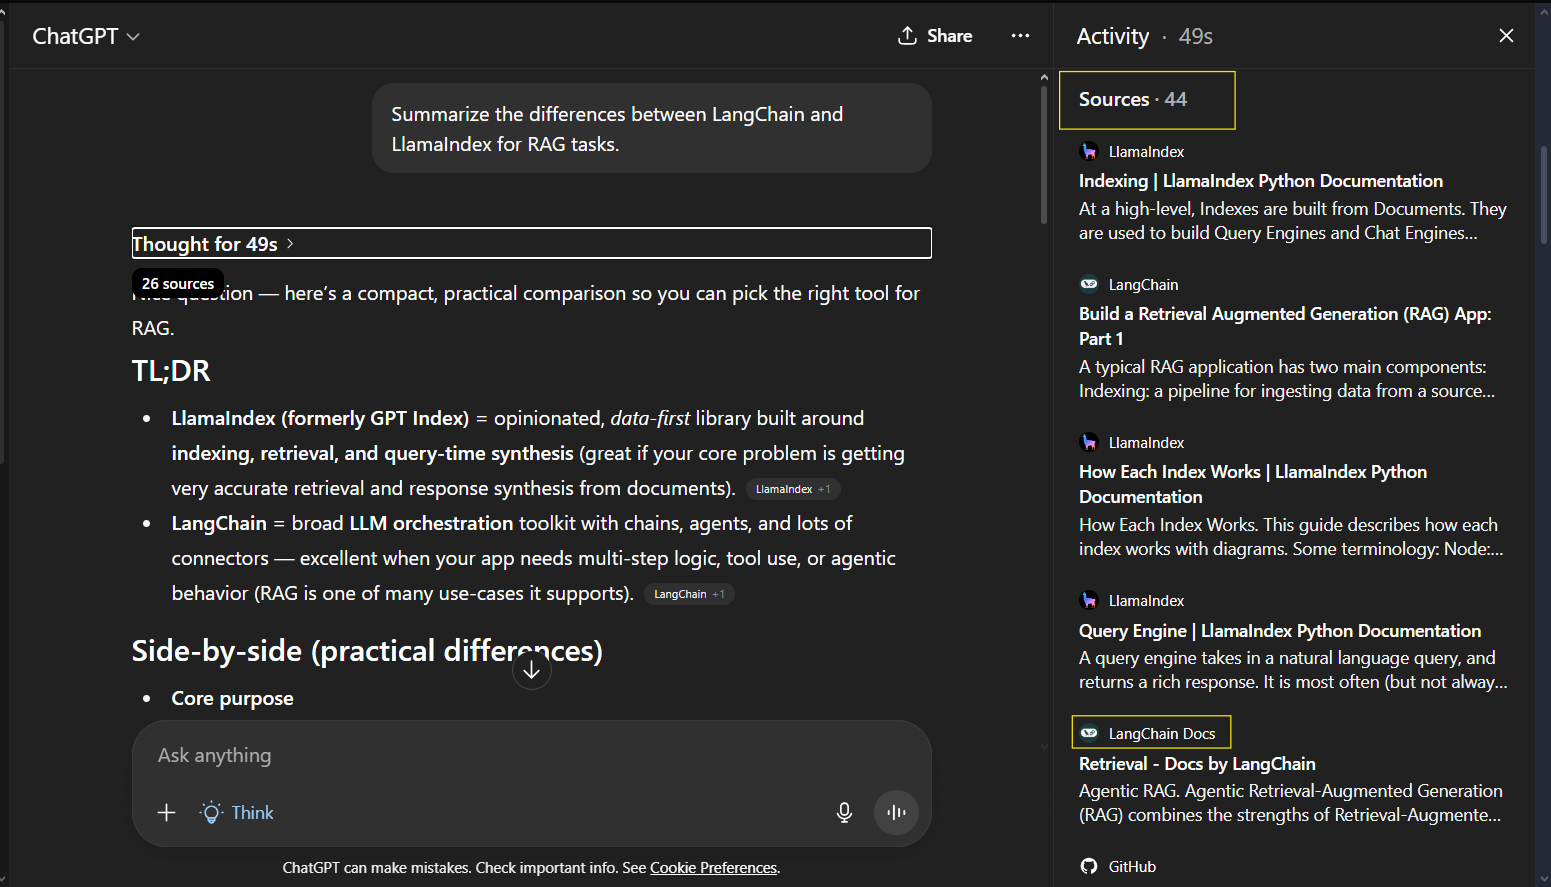The height and width of the screenshot is (887, 1551).
Task: Close the Activity panel
Action: tap(1506, 35)
